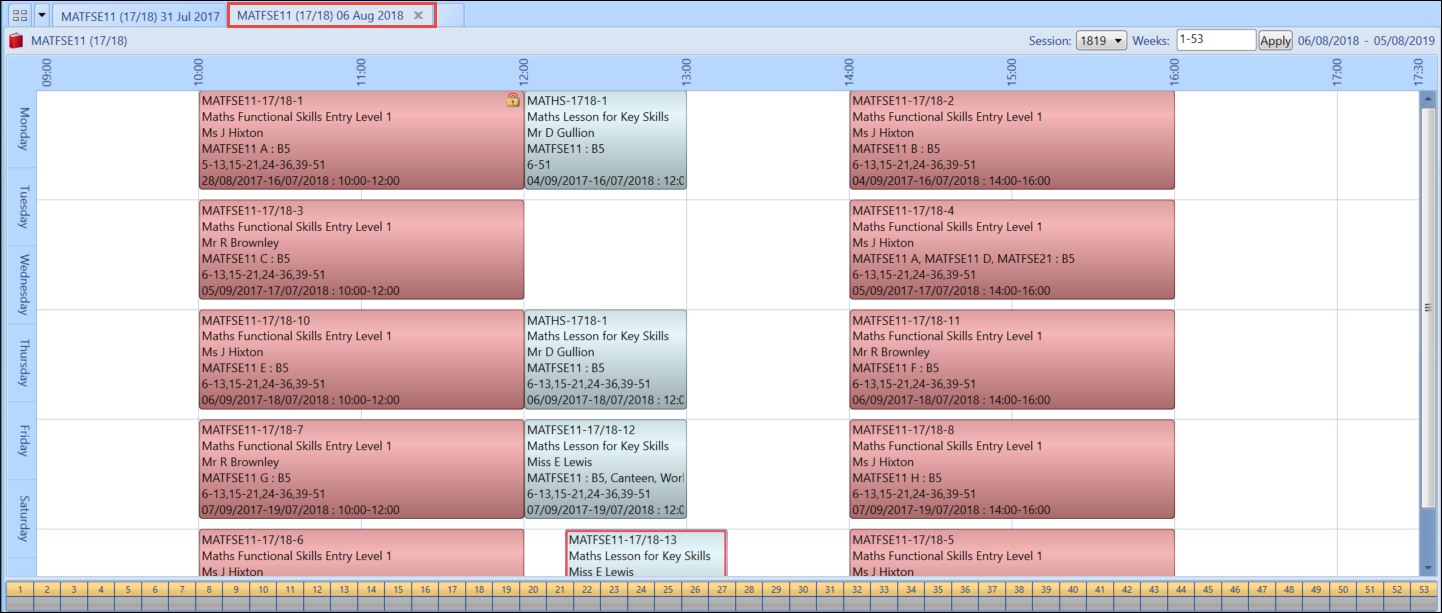Open the Session 1819 dropdown

click(1101, 40)
